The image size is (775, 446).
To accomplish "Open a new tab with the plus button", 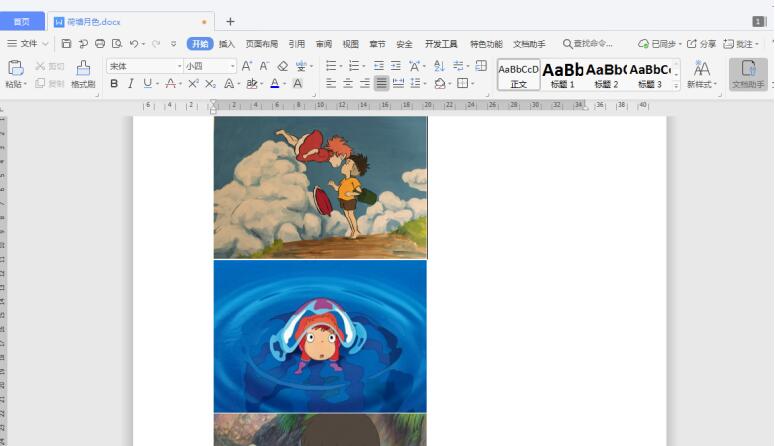I will point(230,22).
